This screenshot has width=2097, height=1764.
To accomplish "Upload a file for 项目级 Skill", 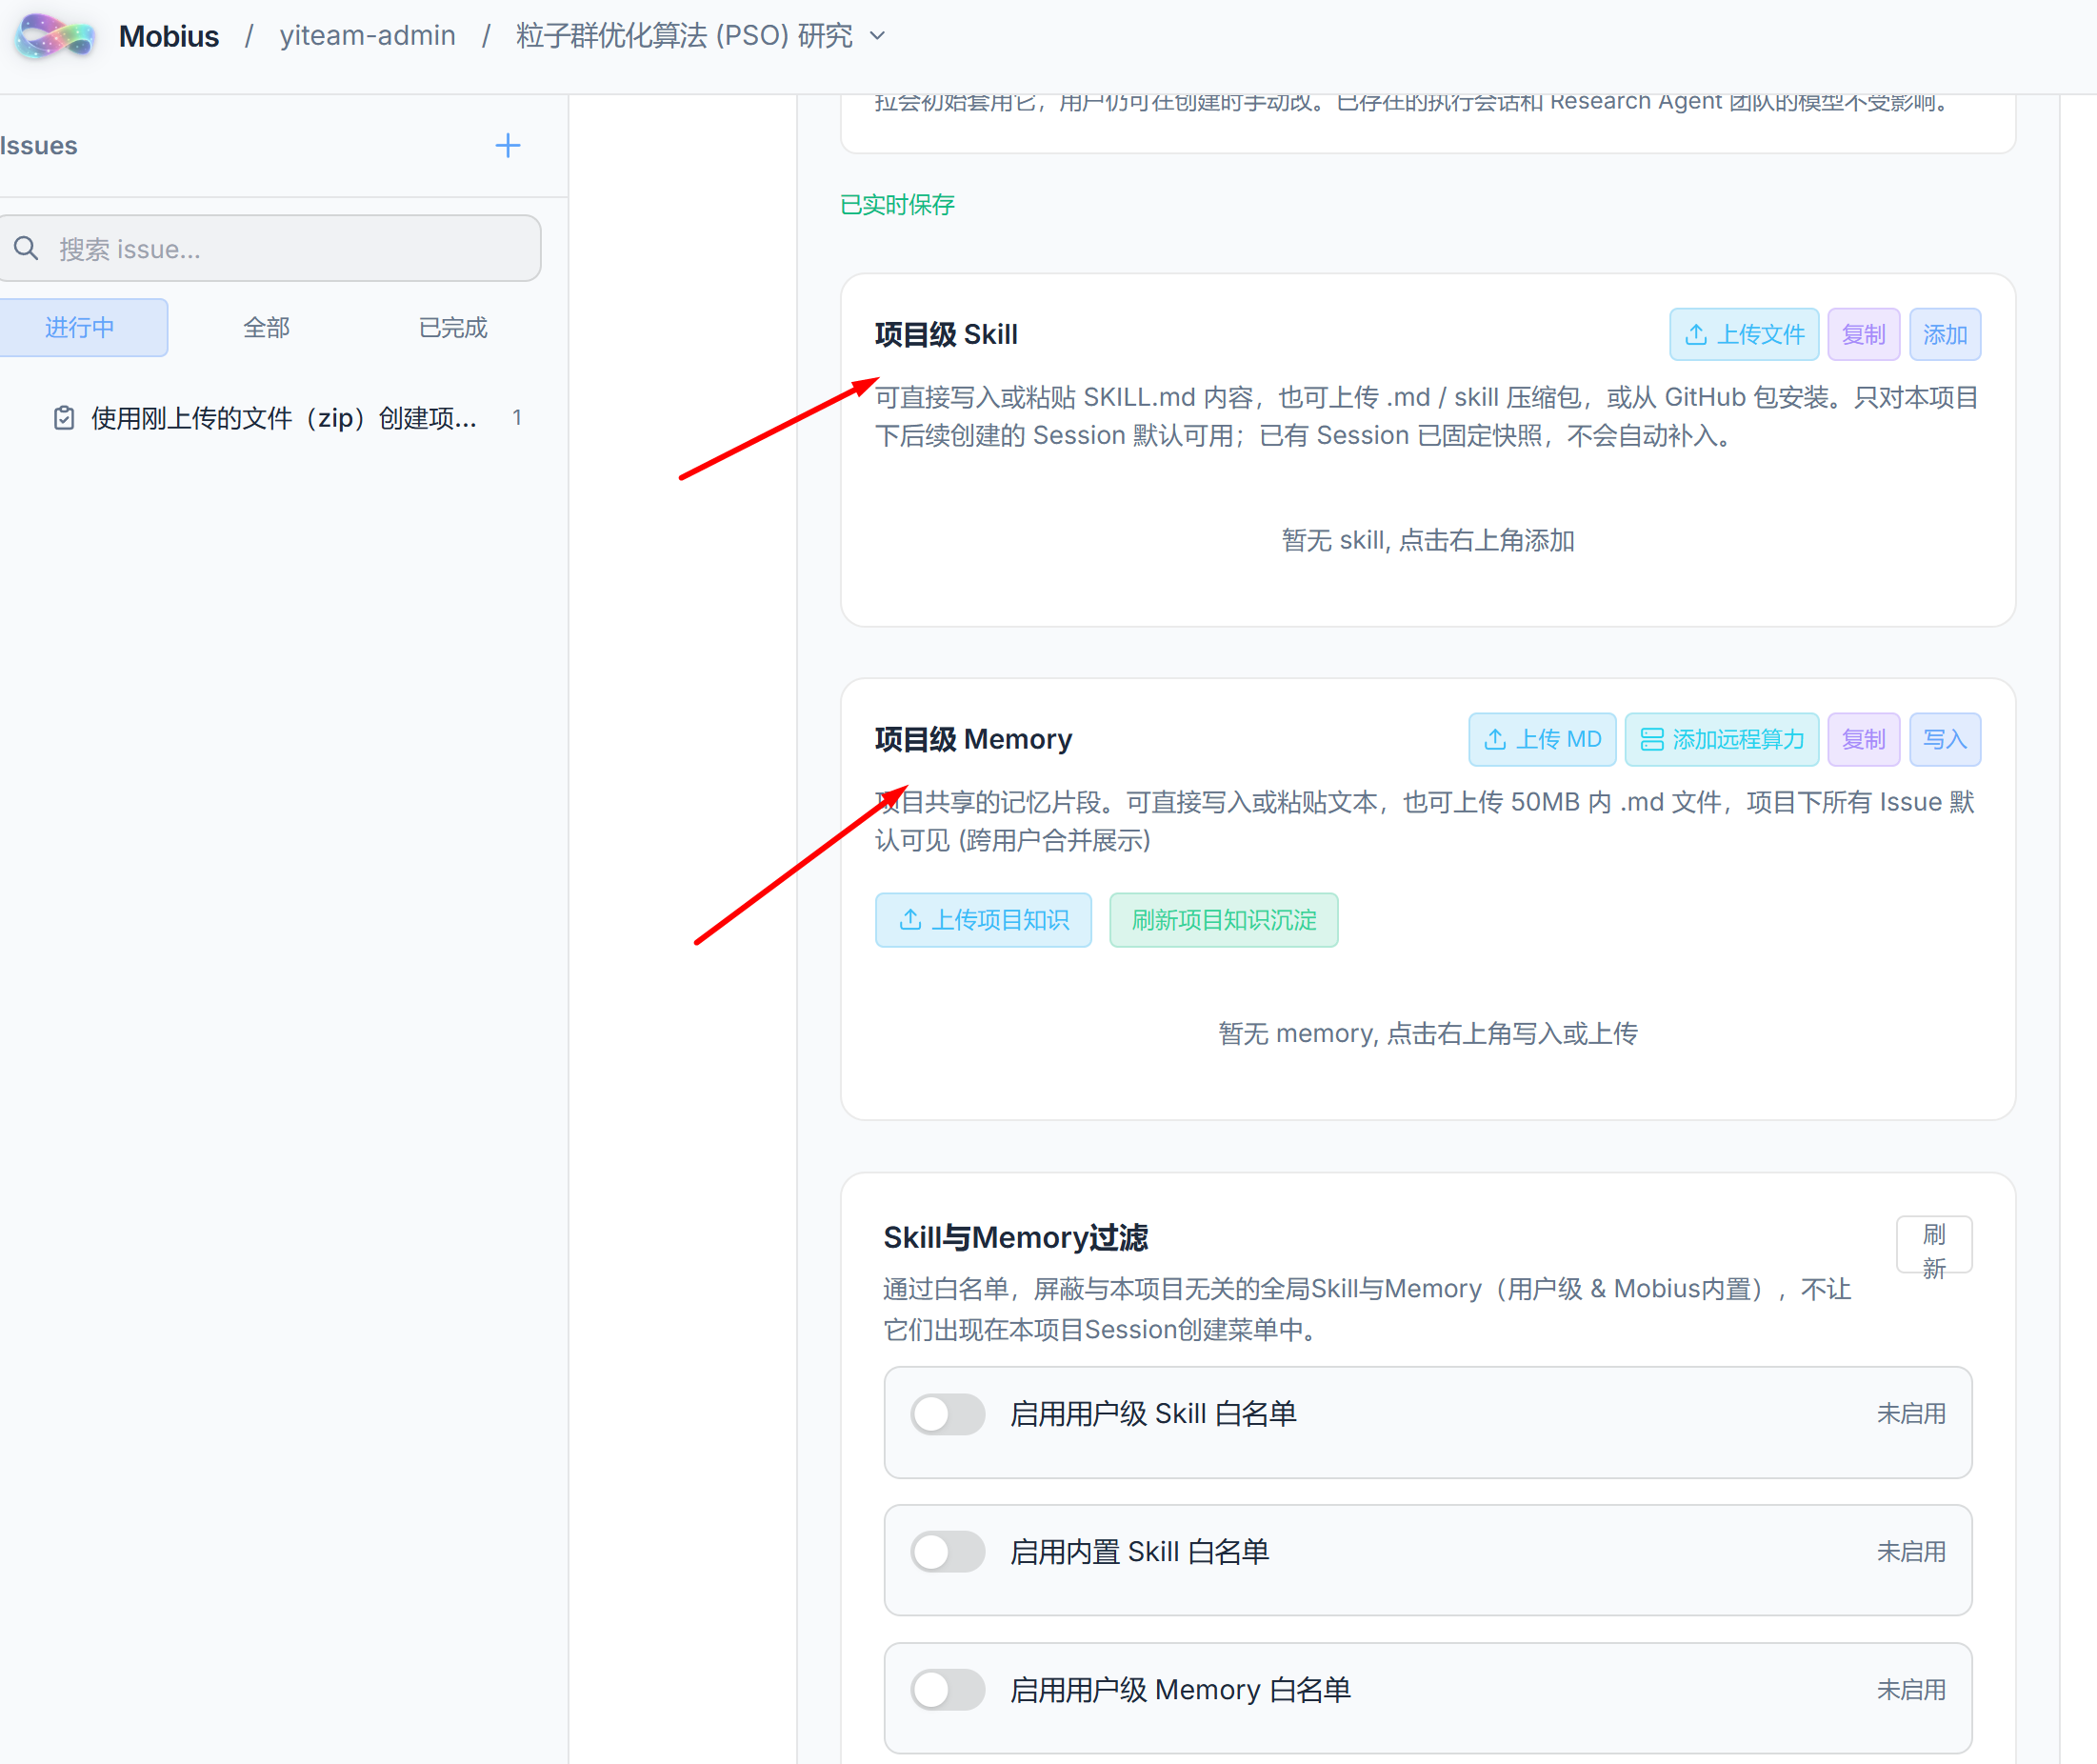I will pyautogui.click(x=1744, y=334).
